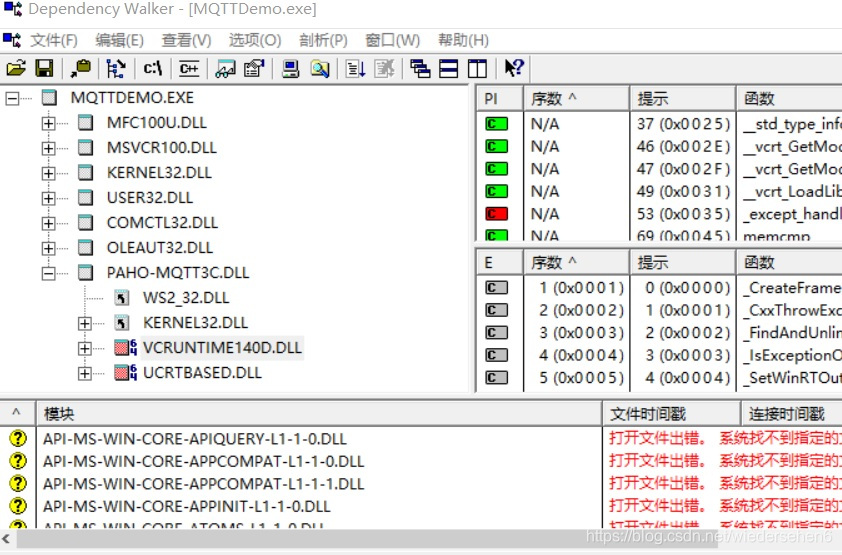The width and height of the screenshot is (842, 555).
Task: Open the 文件(F) menu
Action: pyautogui.click(x=54, y=40)
